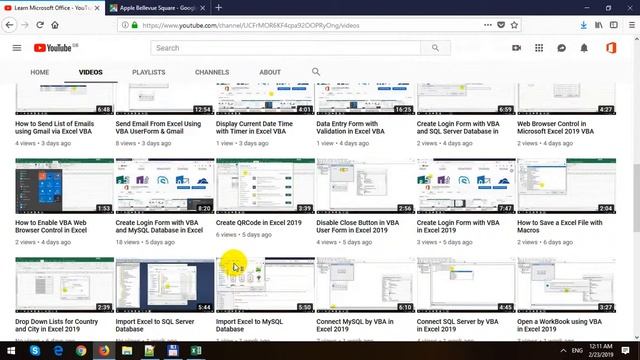Open 'Send Email From Excel Using VBA UserForm' link
The image size is (640, 360).
point(158,127)
